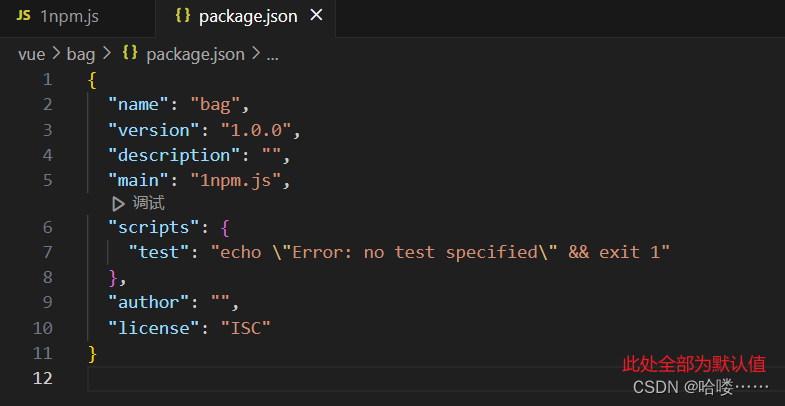Screen dimensions: 785x406
Task: Click the "scripts" key on line 6
Action: (x=154, y=228)
